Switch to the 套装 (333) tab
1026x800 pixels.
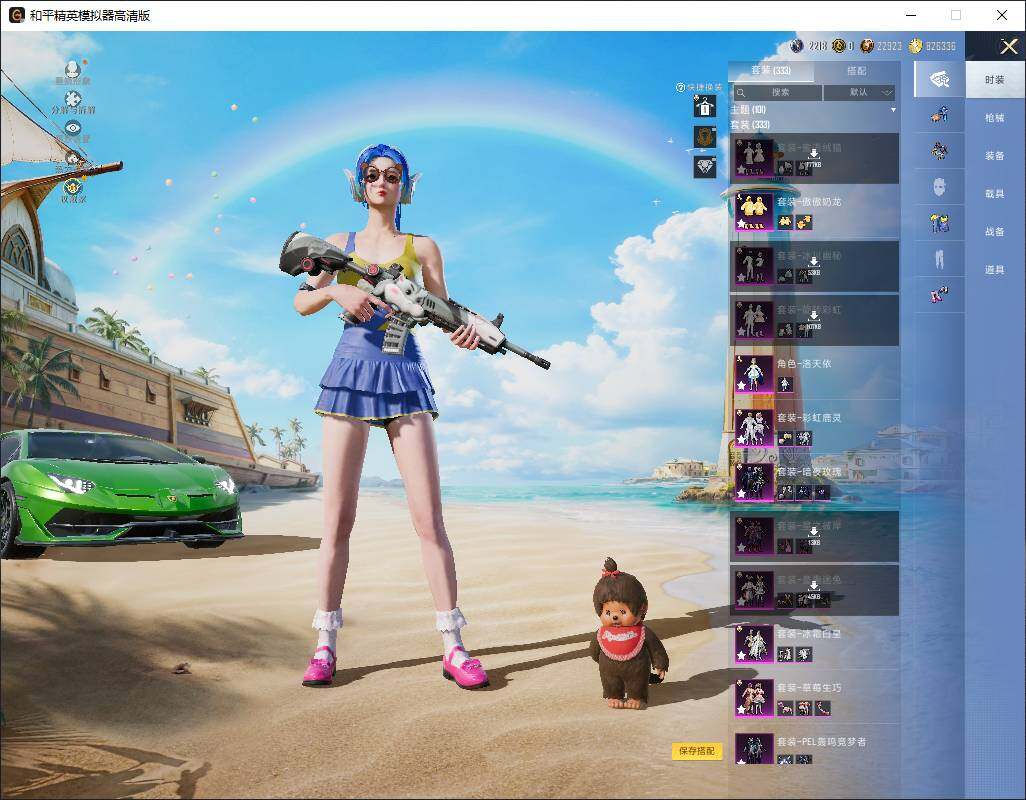point(771,71)
